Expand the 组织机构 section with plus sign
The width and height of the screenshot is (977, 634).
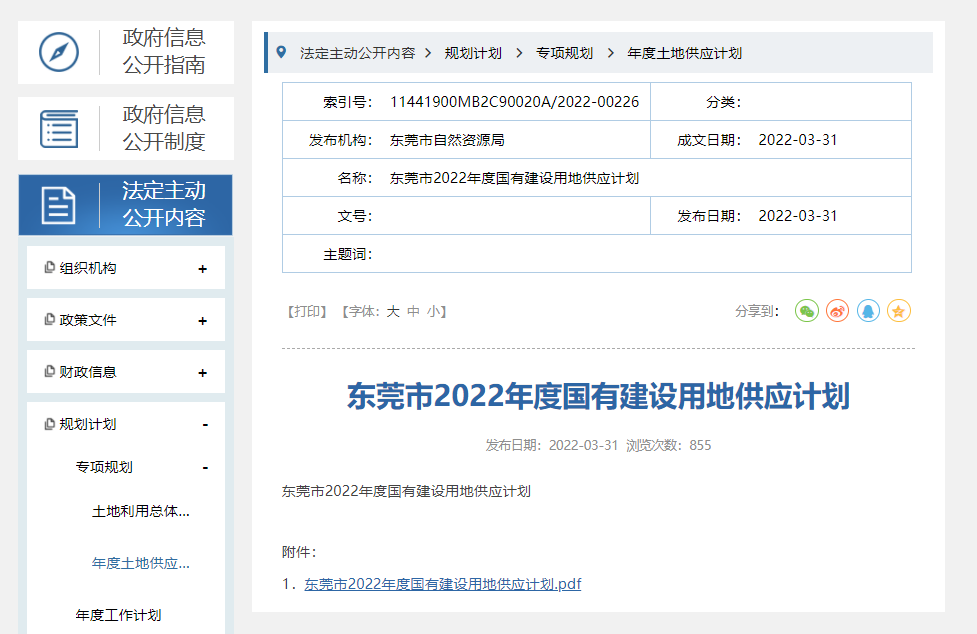pyautogui.click(x=203, y=269)
